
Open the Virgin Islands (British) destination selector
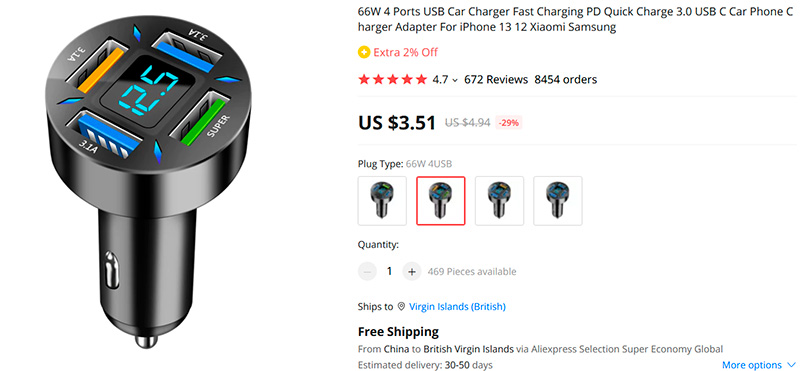(x=457, y=307)
